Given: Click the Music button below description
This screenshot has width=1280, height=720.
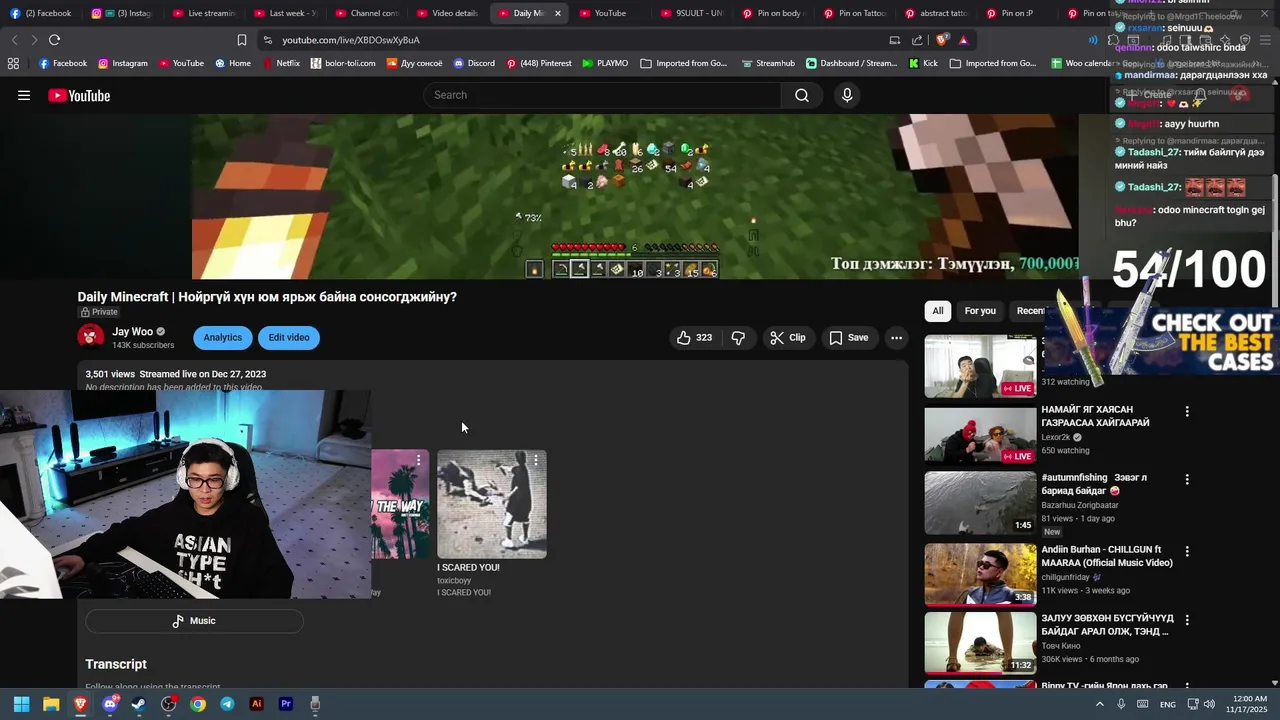Looking at the screenshot, I should [x=194, y=621].
